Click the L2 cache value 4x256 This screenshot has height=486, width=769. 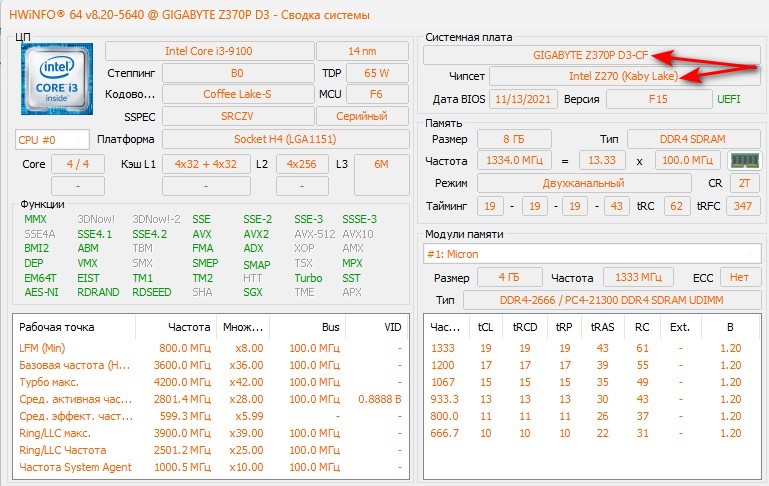click(302, 164)
